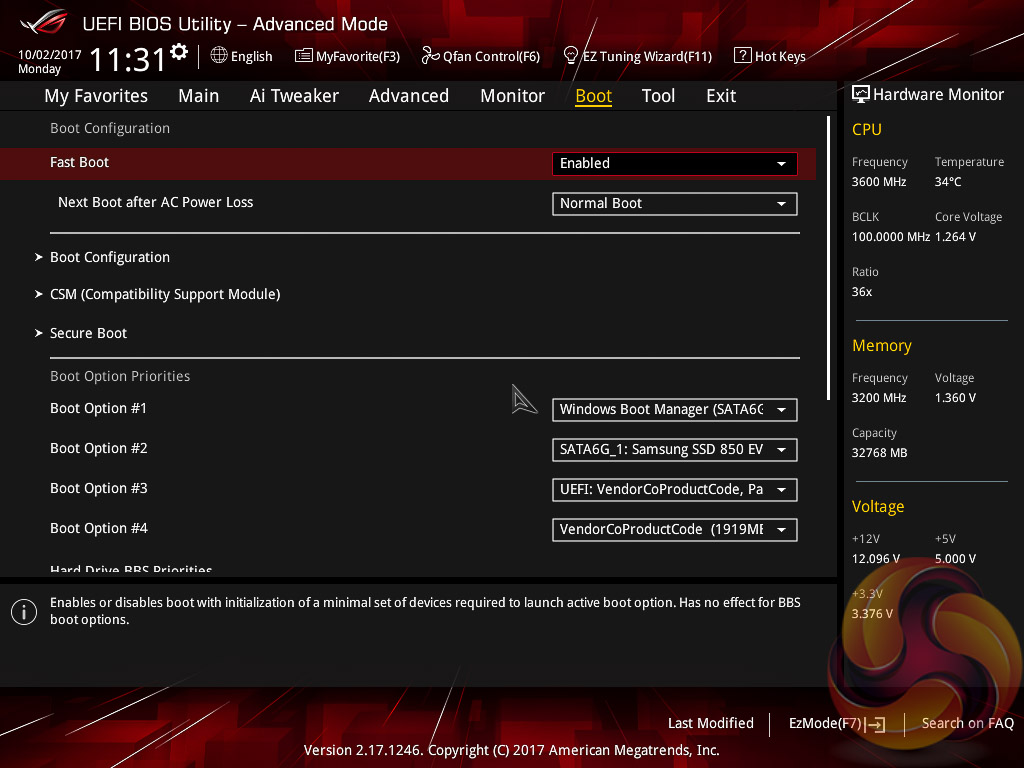Open MyFavorite(F3) list icon
Viewport: 1024px width, 768px height.
304,56
